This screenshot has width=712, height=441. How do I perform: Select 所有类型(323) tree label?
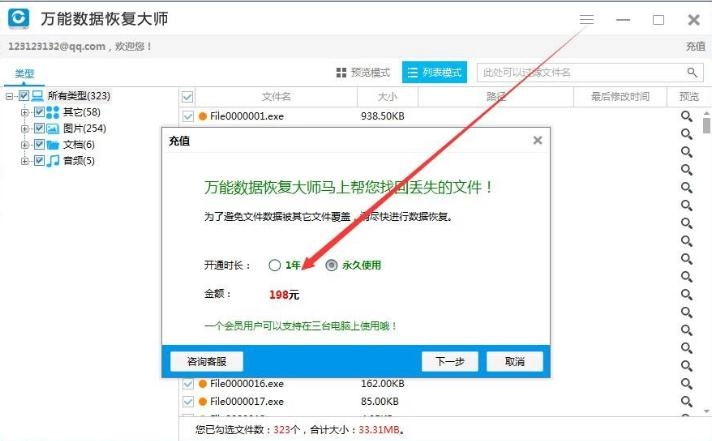(x=79, y=96)
